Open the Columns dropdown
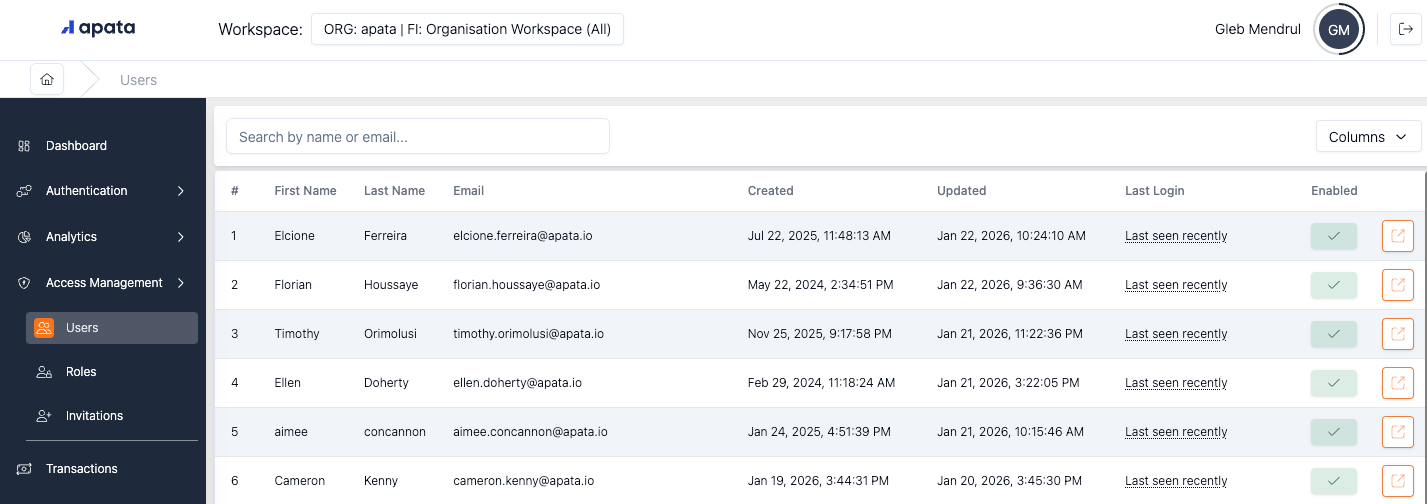The height and width of the screenshot is (504, 1427). (x=1368, y=137)
